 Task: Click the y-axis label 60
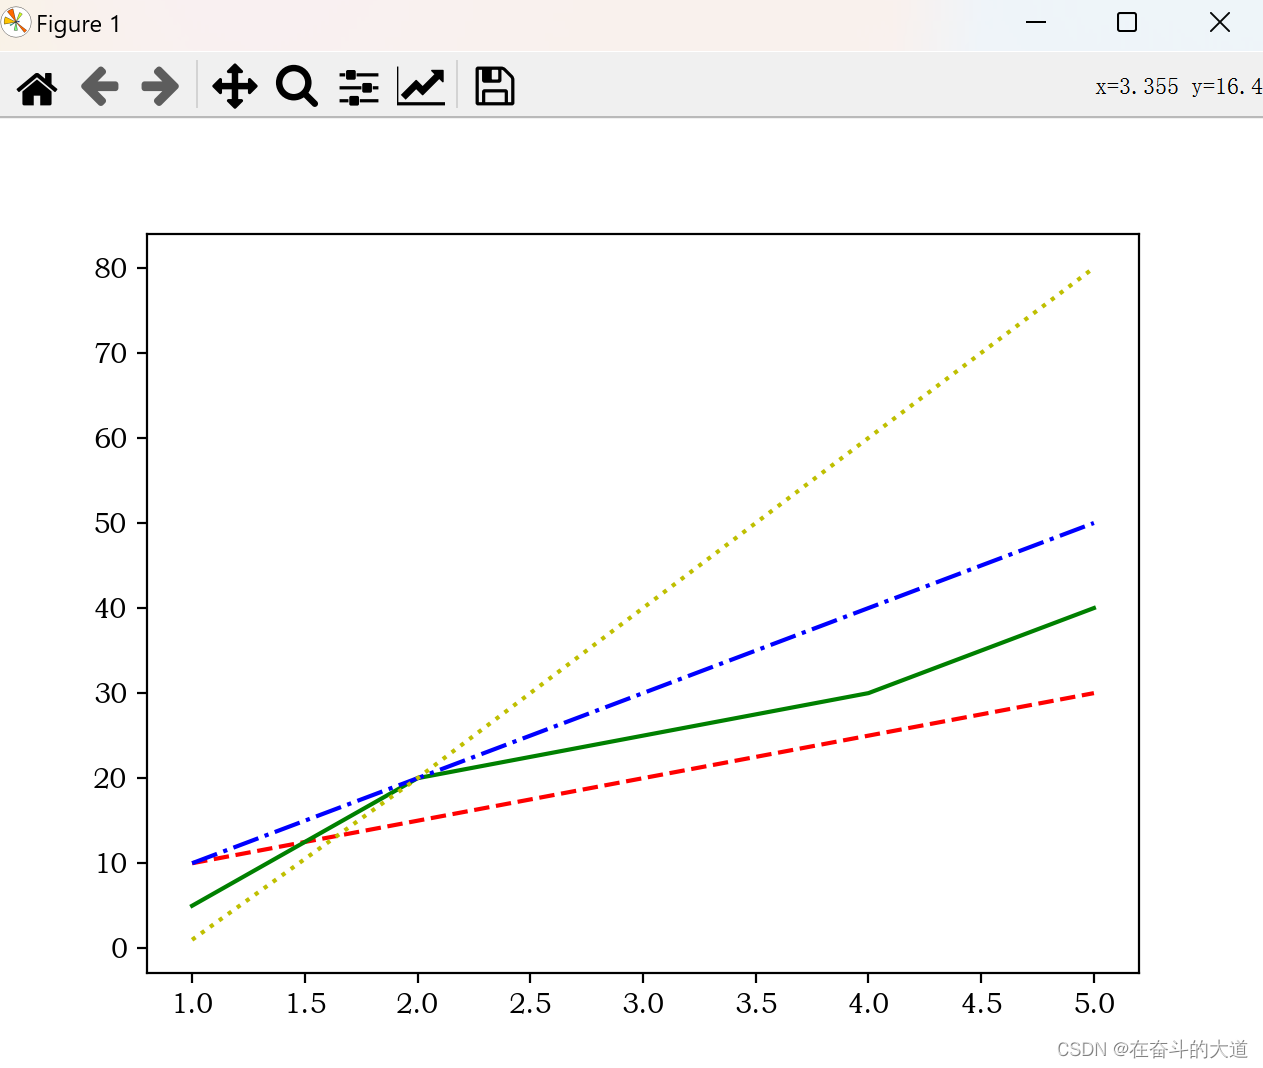[x=111, y=438]
